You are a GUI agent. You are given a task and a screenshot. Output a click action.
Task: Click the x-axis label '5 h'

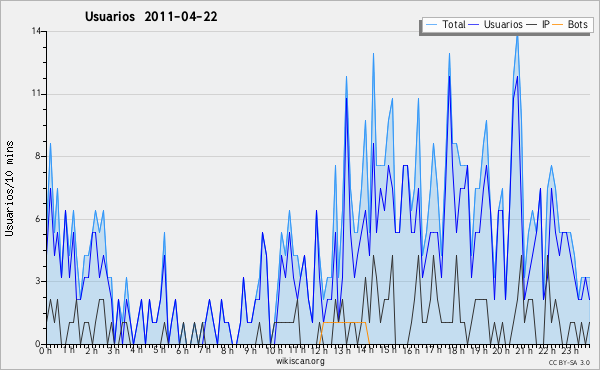[159, 350]
